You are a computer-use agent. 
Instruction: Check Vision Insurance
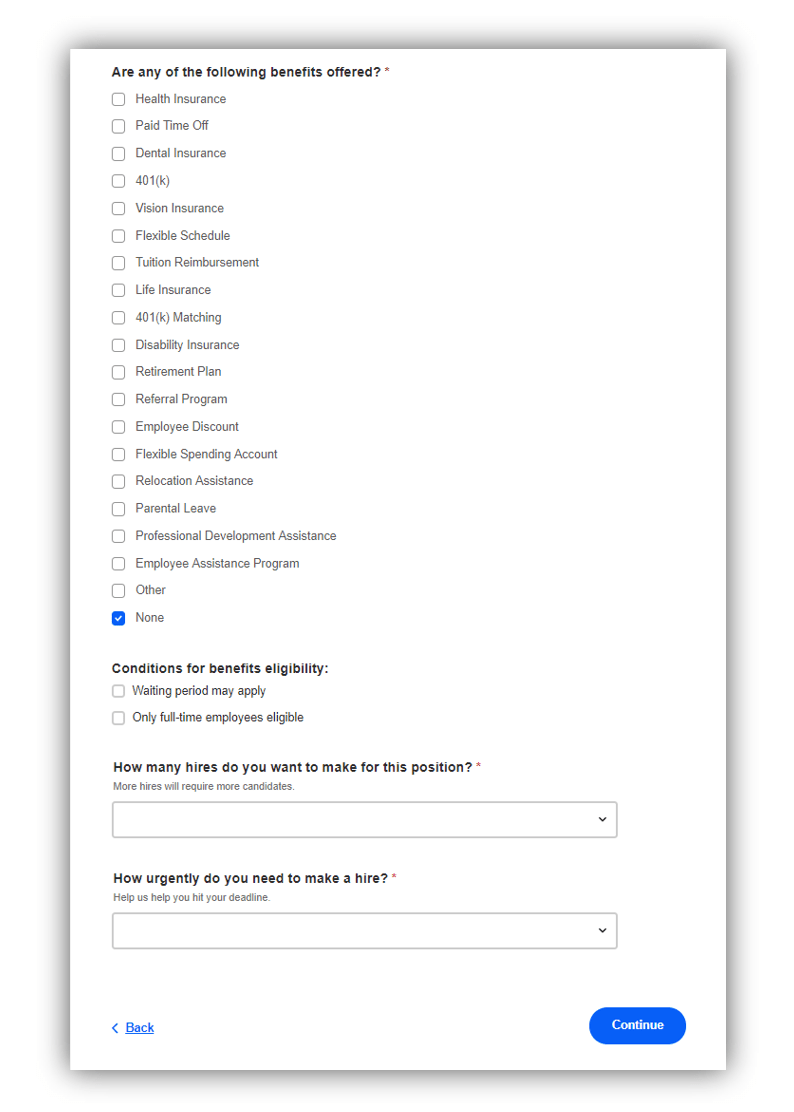(118, 208)
